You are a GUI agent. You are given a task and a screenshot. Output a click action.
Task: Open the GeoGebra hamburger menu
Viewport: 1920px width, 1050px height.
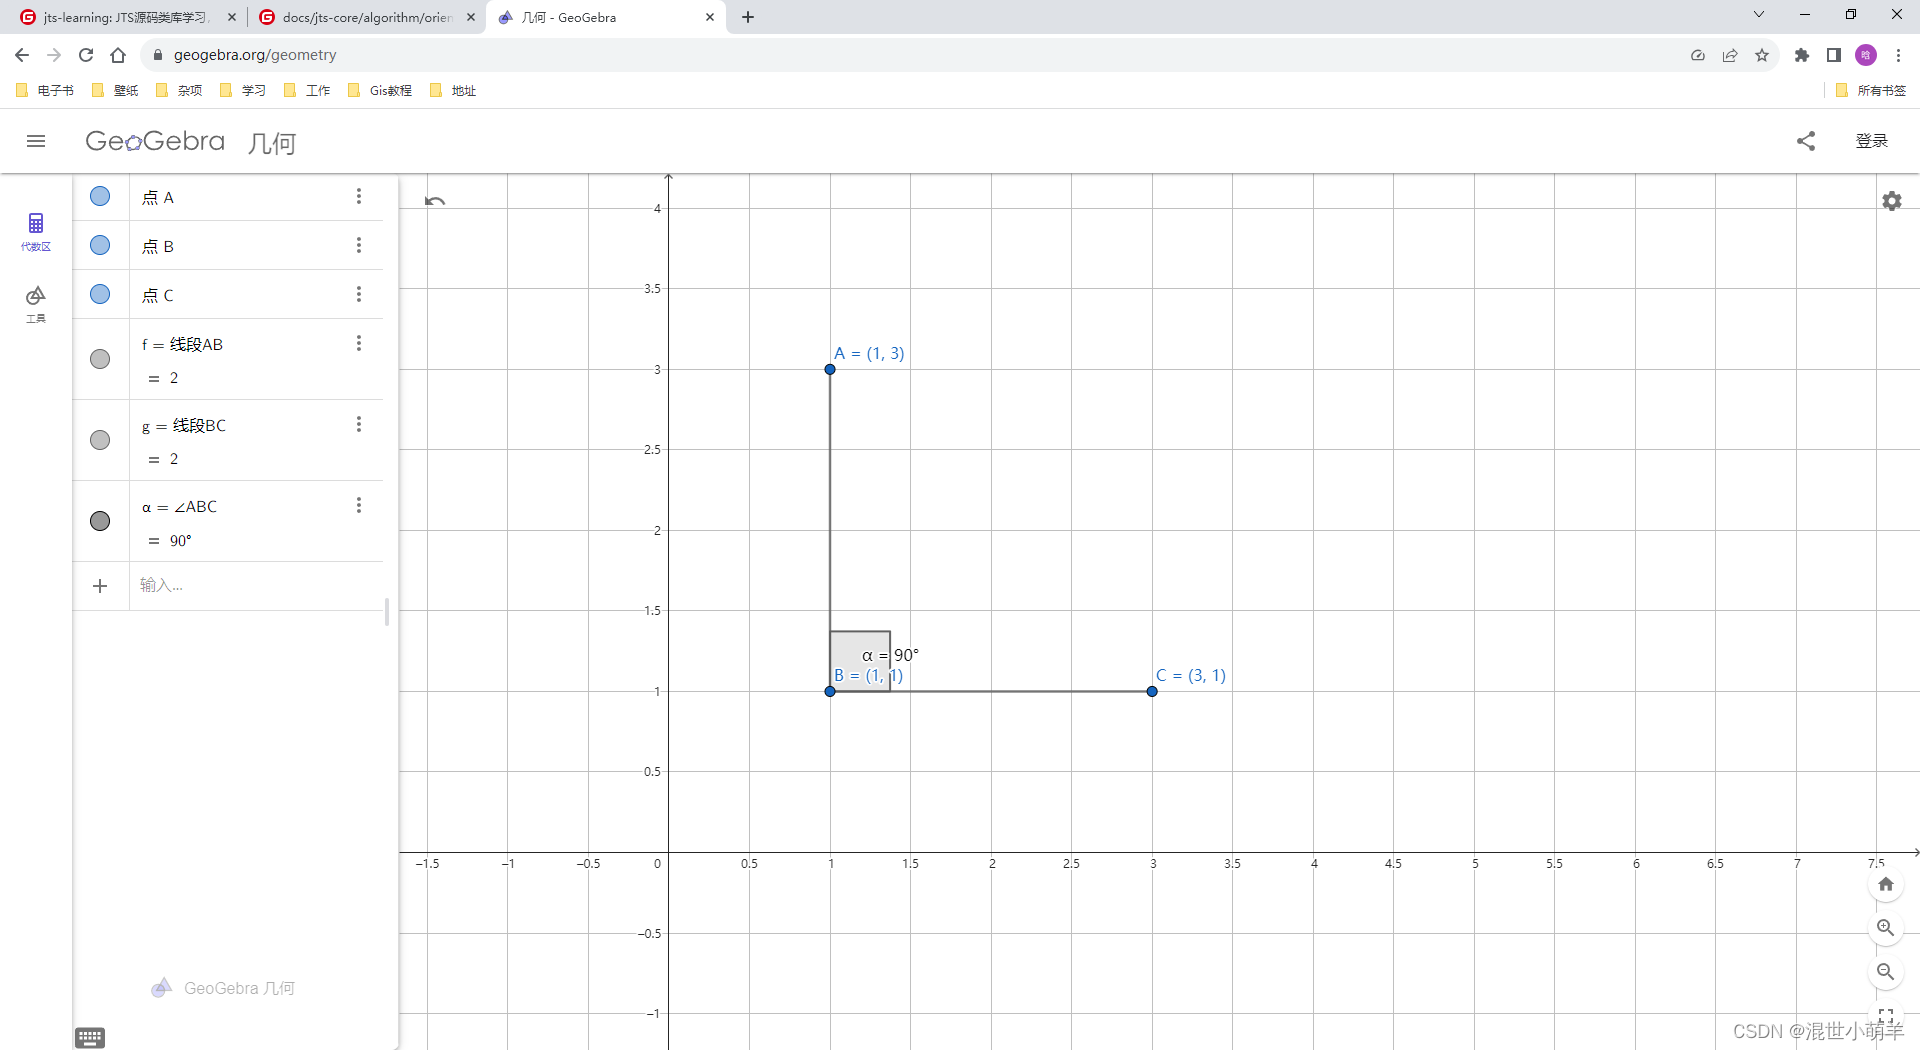click(x=36, y=141)
